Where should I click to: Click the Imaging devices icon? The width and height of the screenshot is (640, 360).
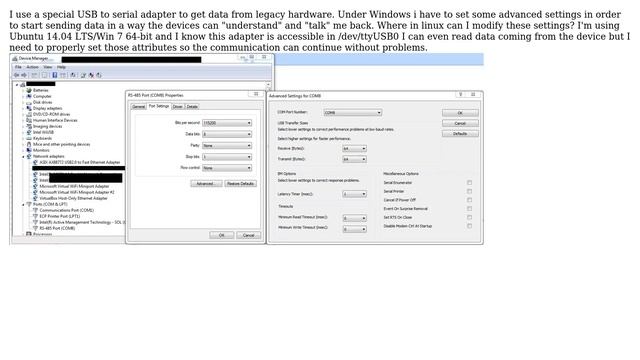pyautogui.click(x=29, y=126)
